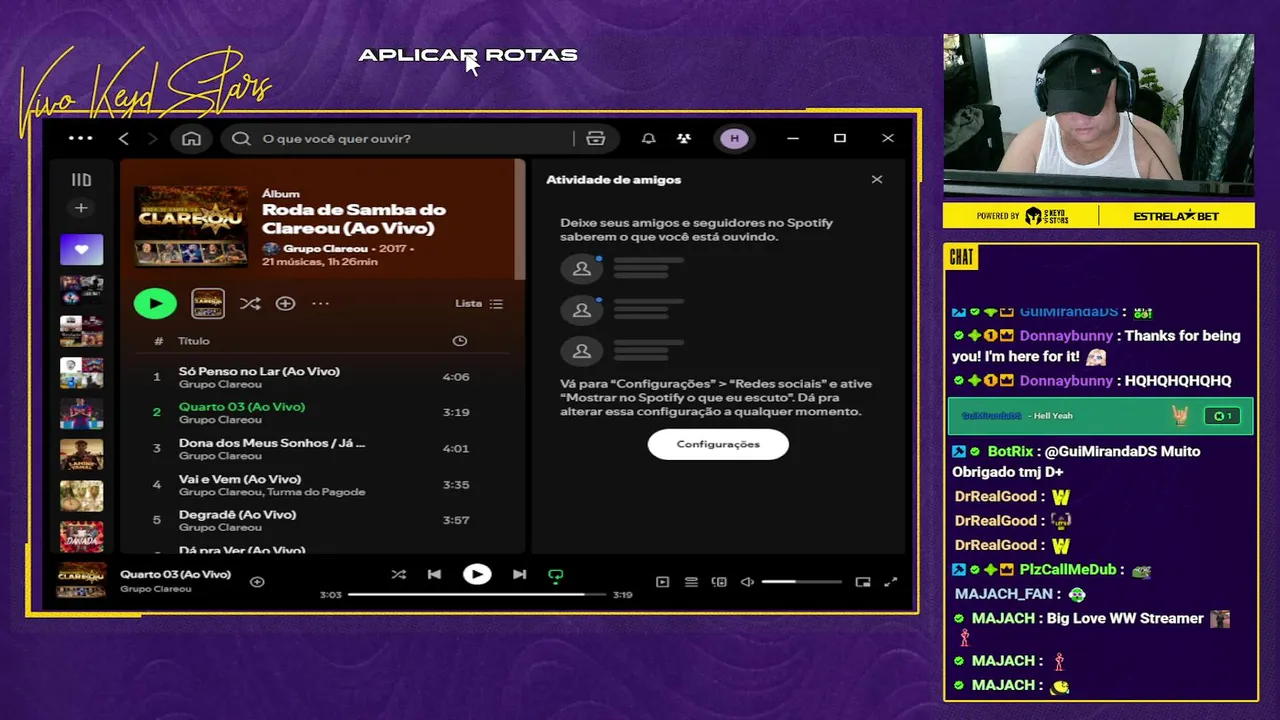Open the Lista view-mode dropdown

click(479, 304)
